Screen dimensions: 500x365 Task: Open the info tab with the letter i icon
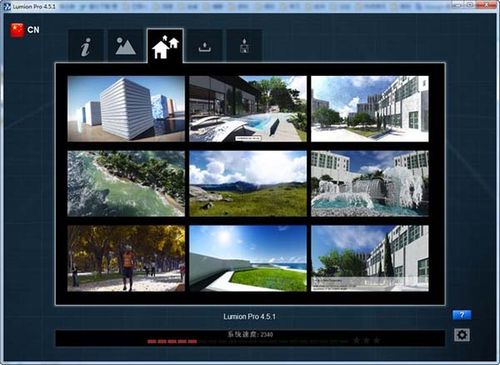[x=86, y=46]
